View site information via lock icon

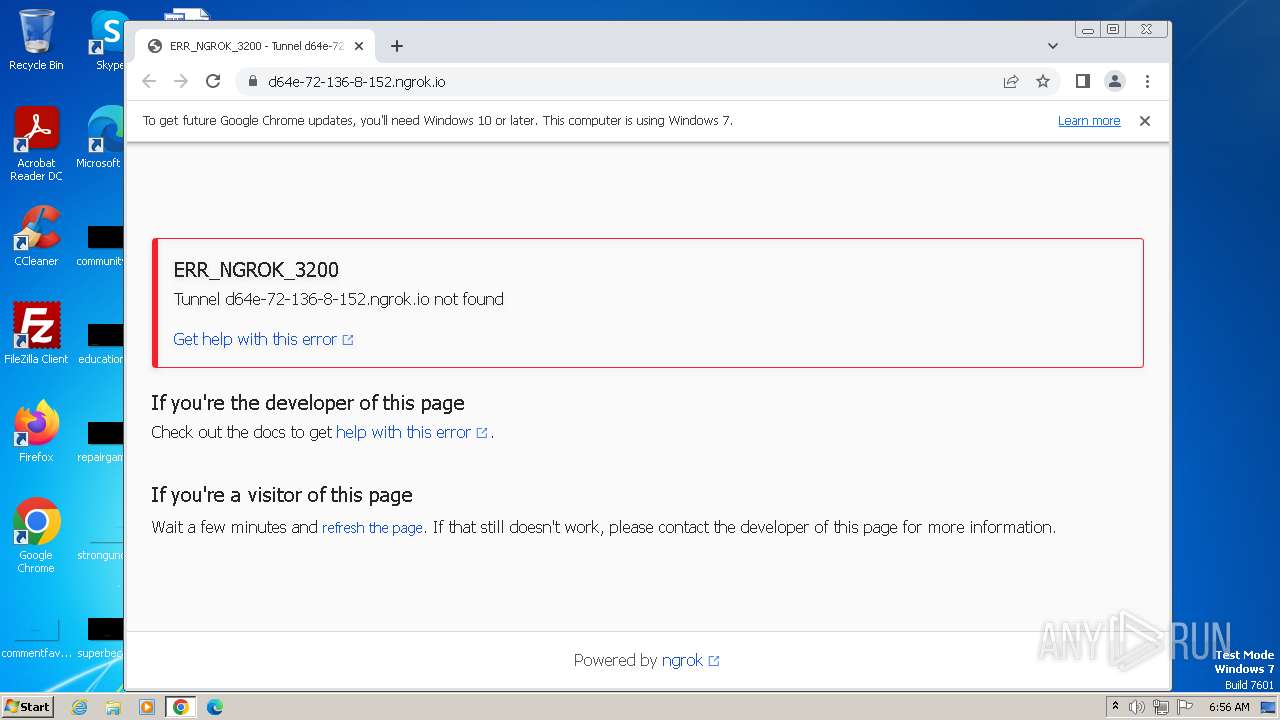point(251,82)
